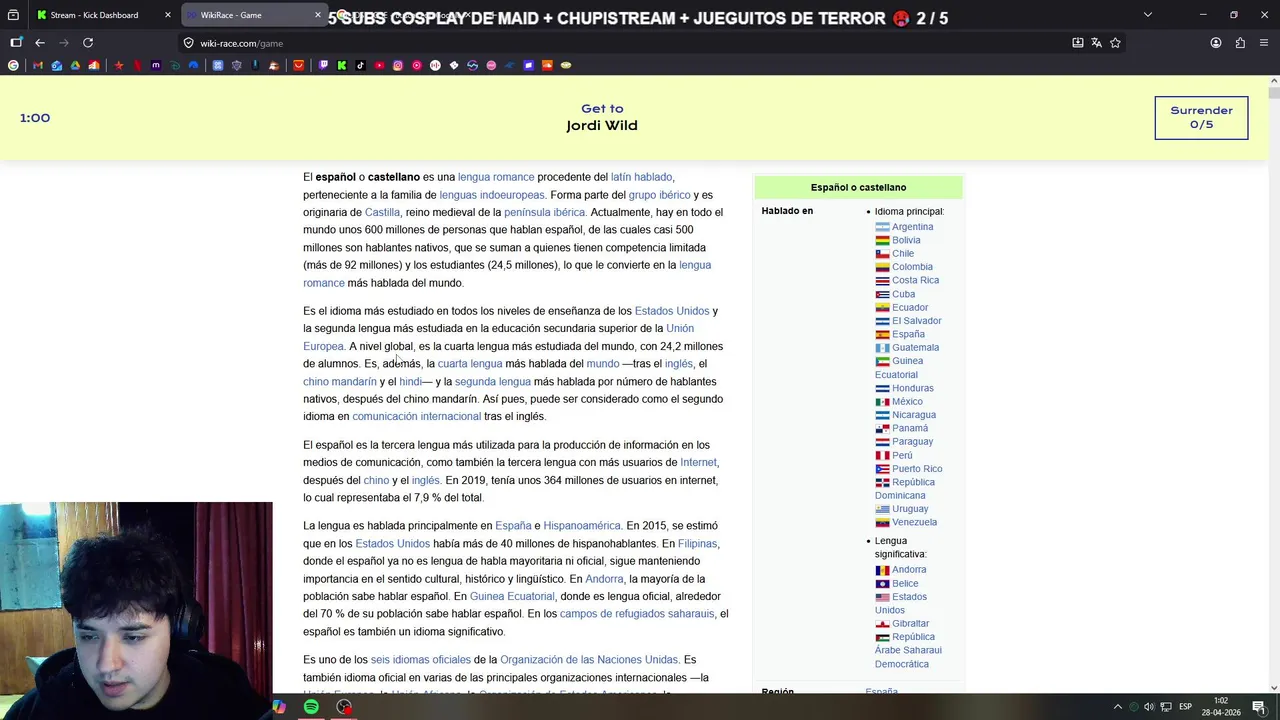Open the península ibérica link
The height and width of the screenshot is (720, 1280).
(545, 212)
